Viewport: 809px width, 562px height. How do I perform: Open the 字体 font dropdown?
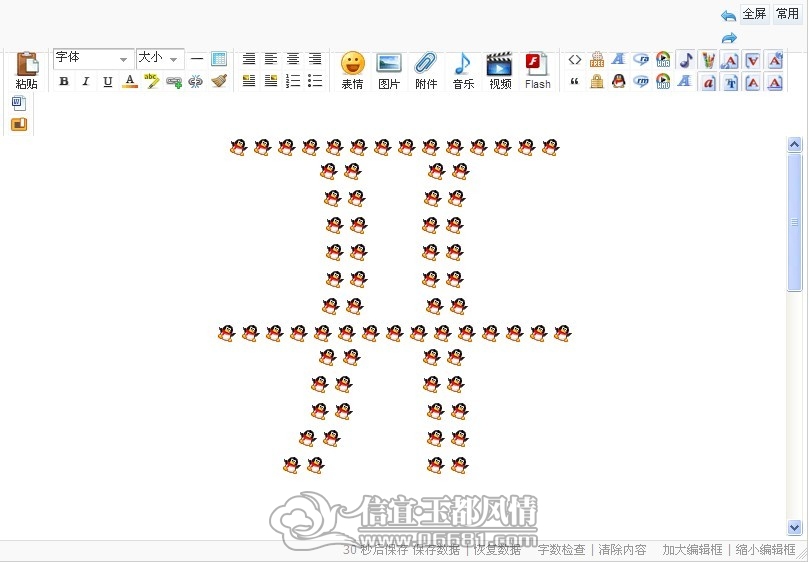(93, 58)
